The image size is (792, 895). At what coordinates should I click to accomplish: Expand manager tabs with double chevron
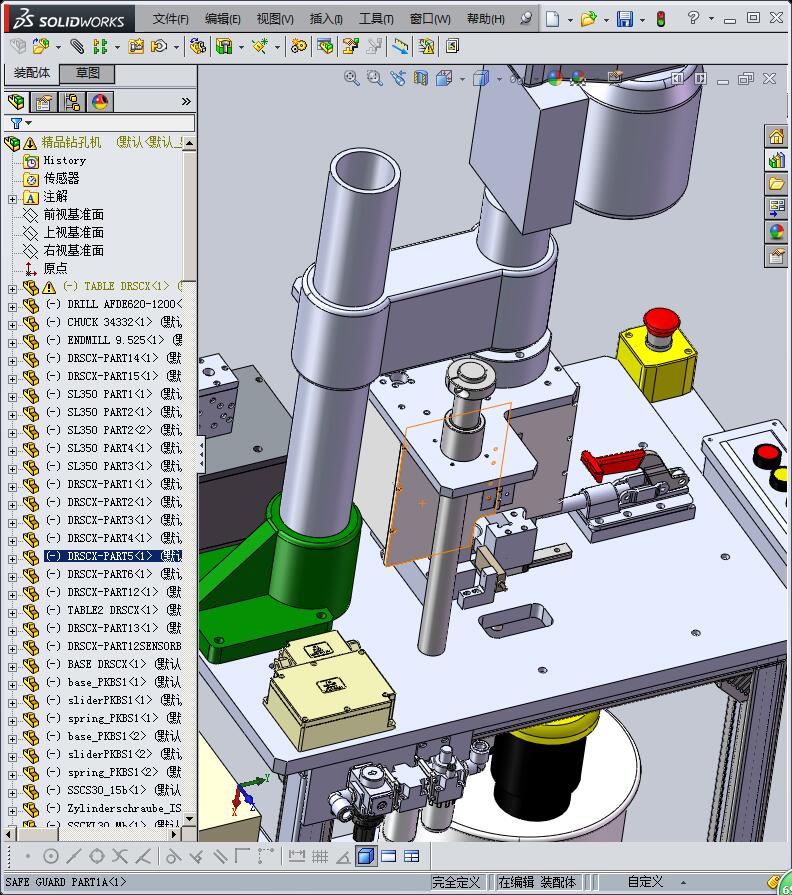click(186, 102)
